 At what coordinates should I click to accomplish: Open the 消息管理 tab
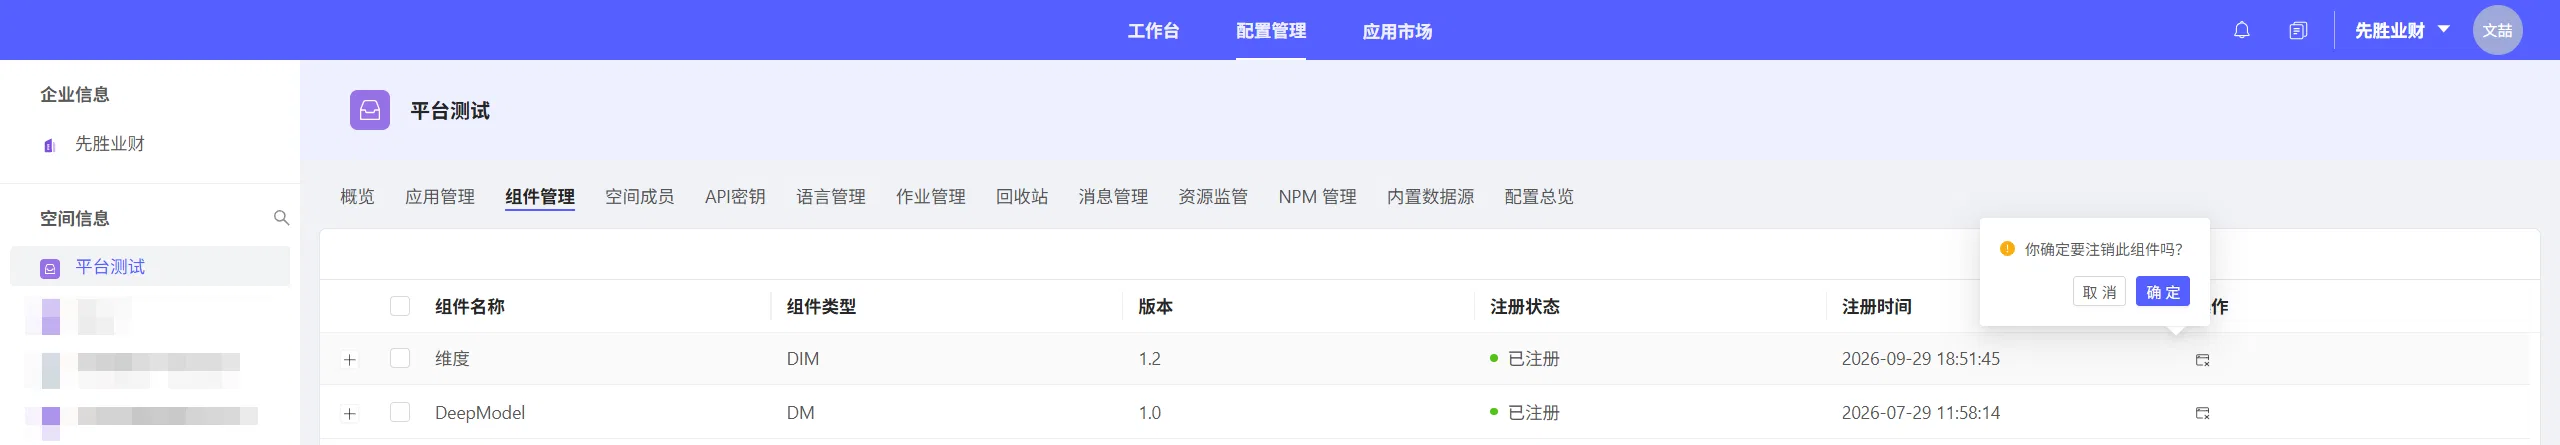pyautogui.click(x=1113, y=197)
